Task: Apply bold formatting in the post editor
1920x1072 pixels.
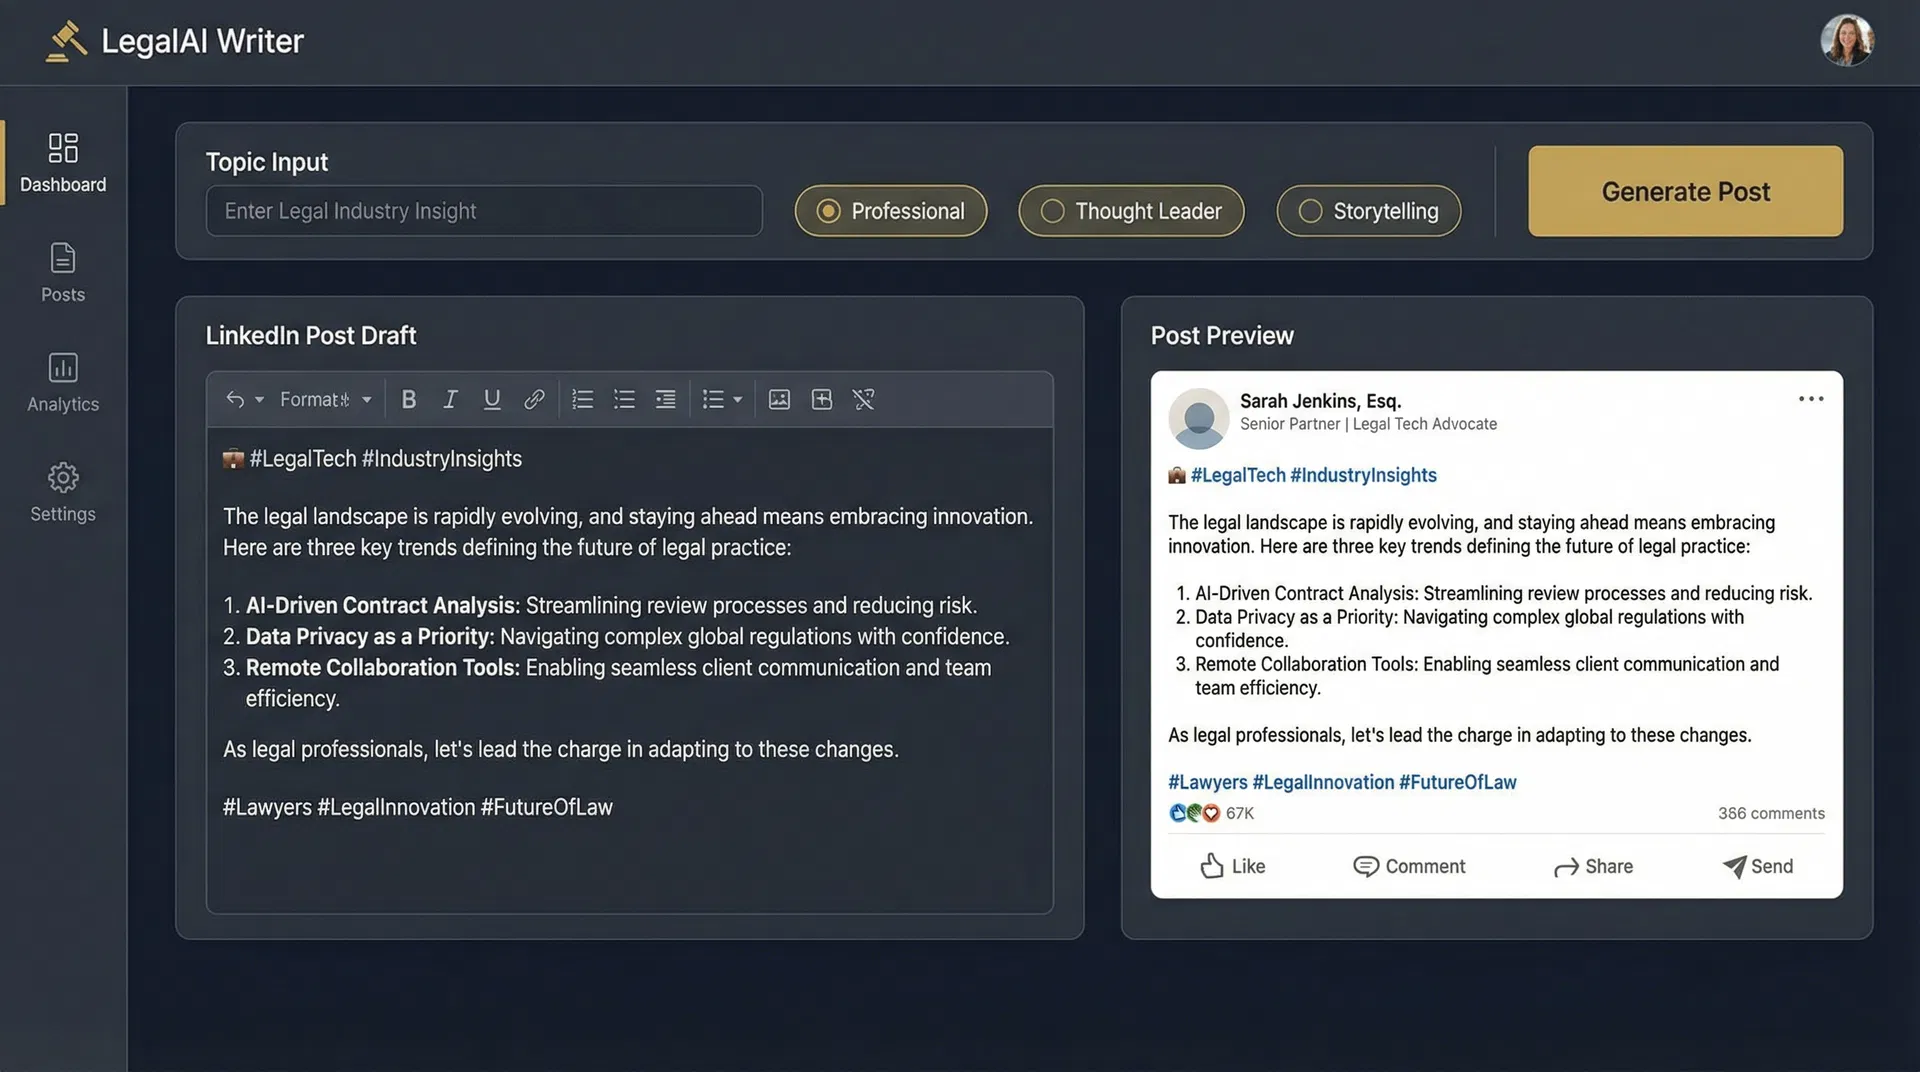Action: click(408, 398)
